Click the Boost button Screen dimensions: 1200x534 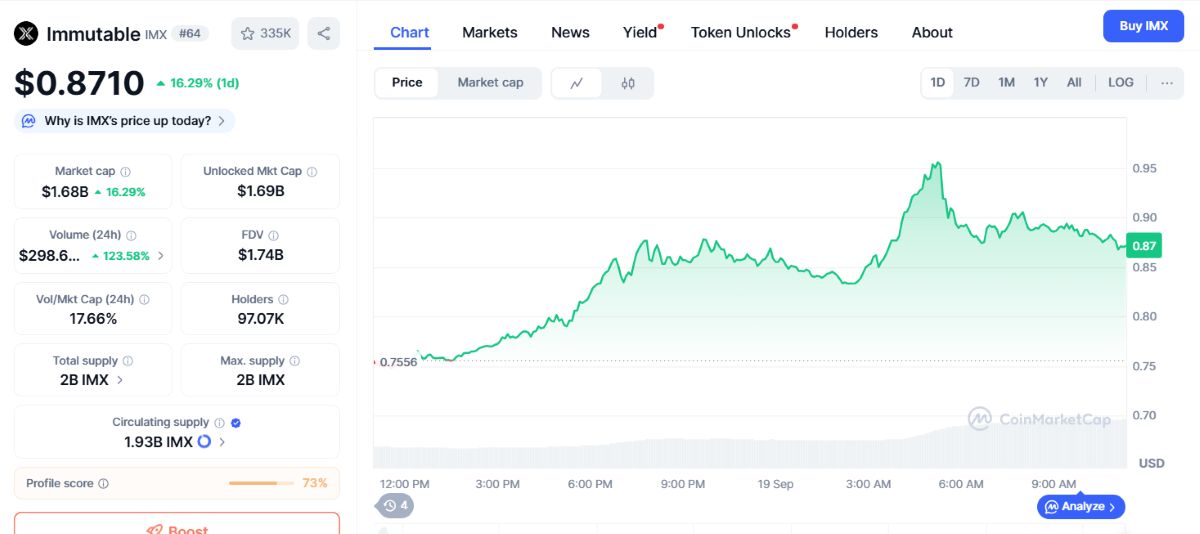coord(177,524)
